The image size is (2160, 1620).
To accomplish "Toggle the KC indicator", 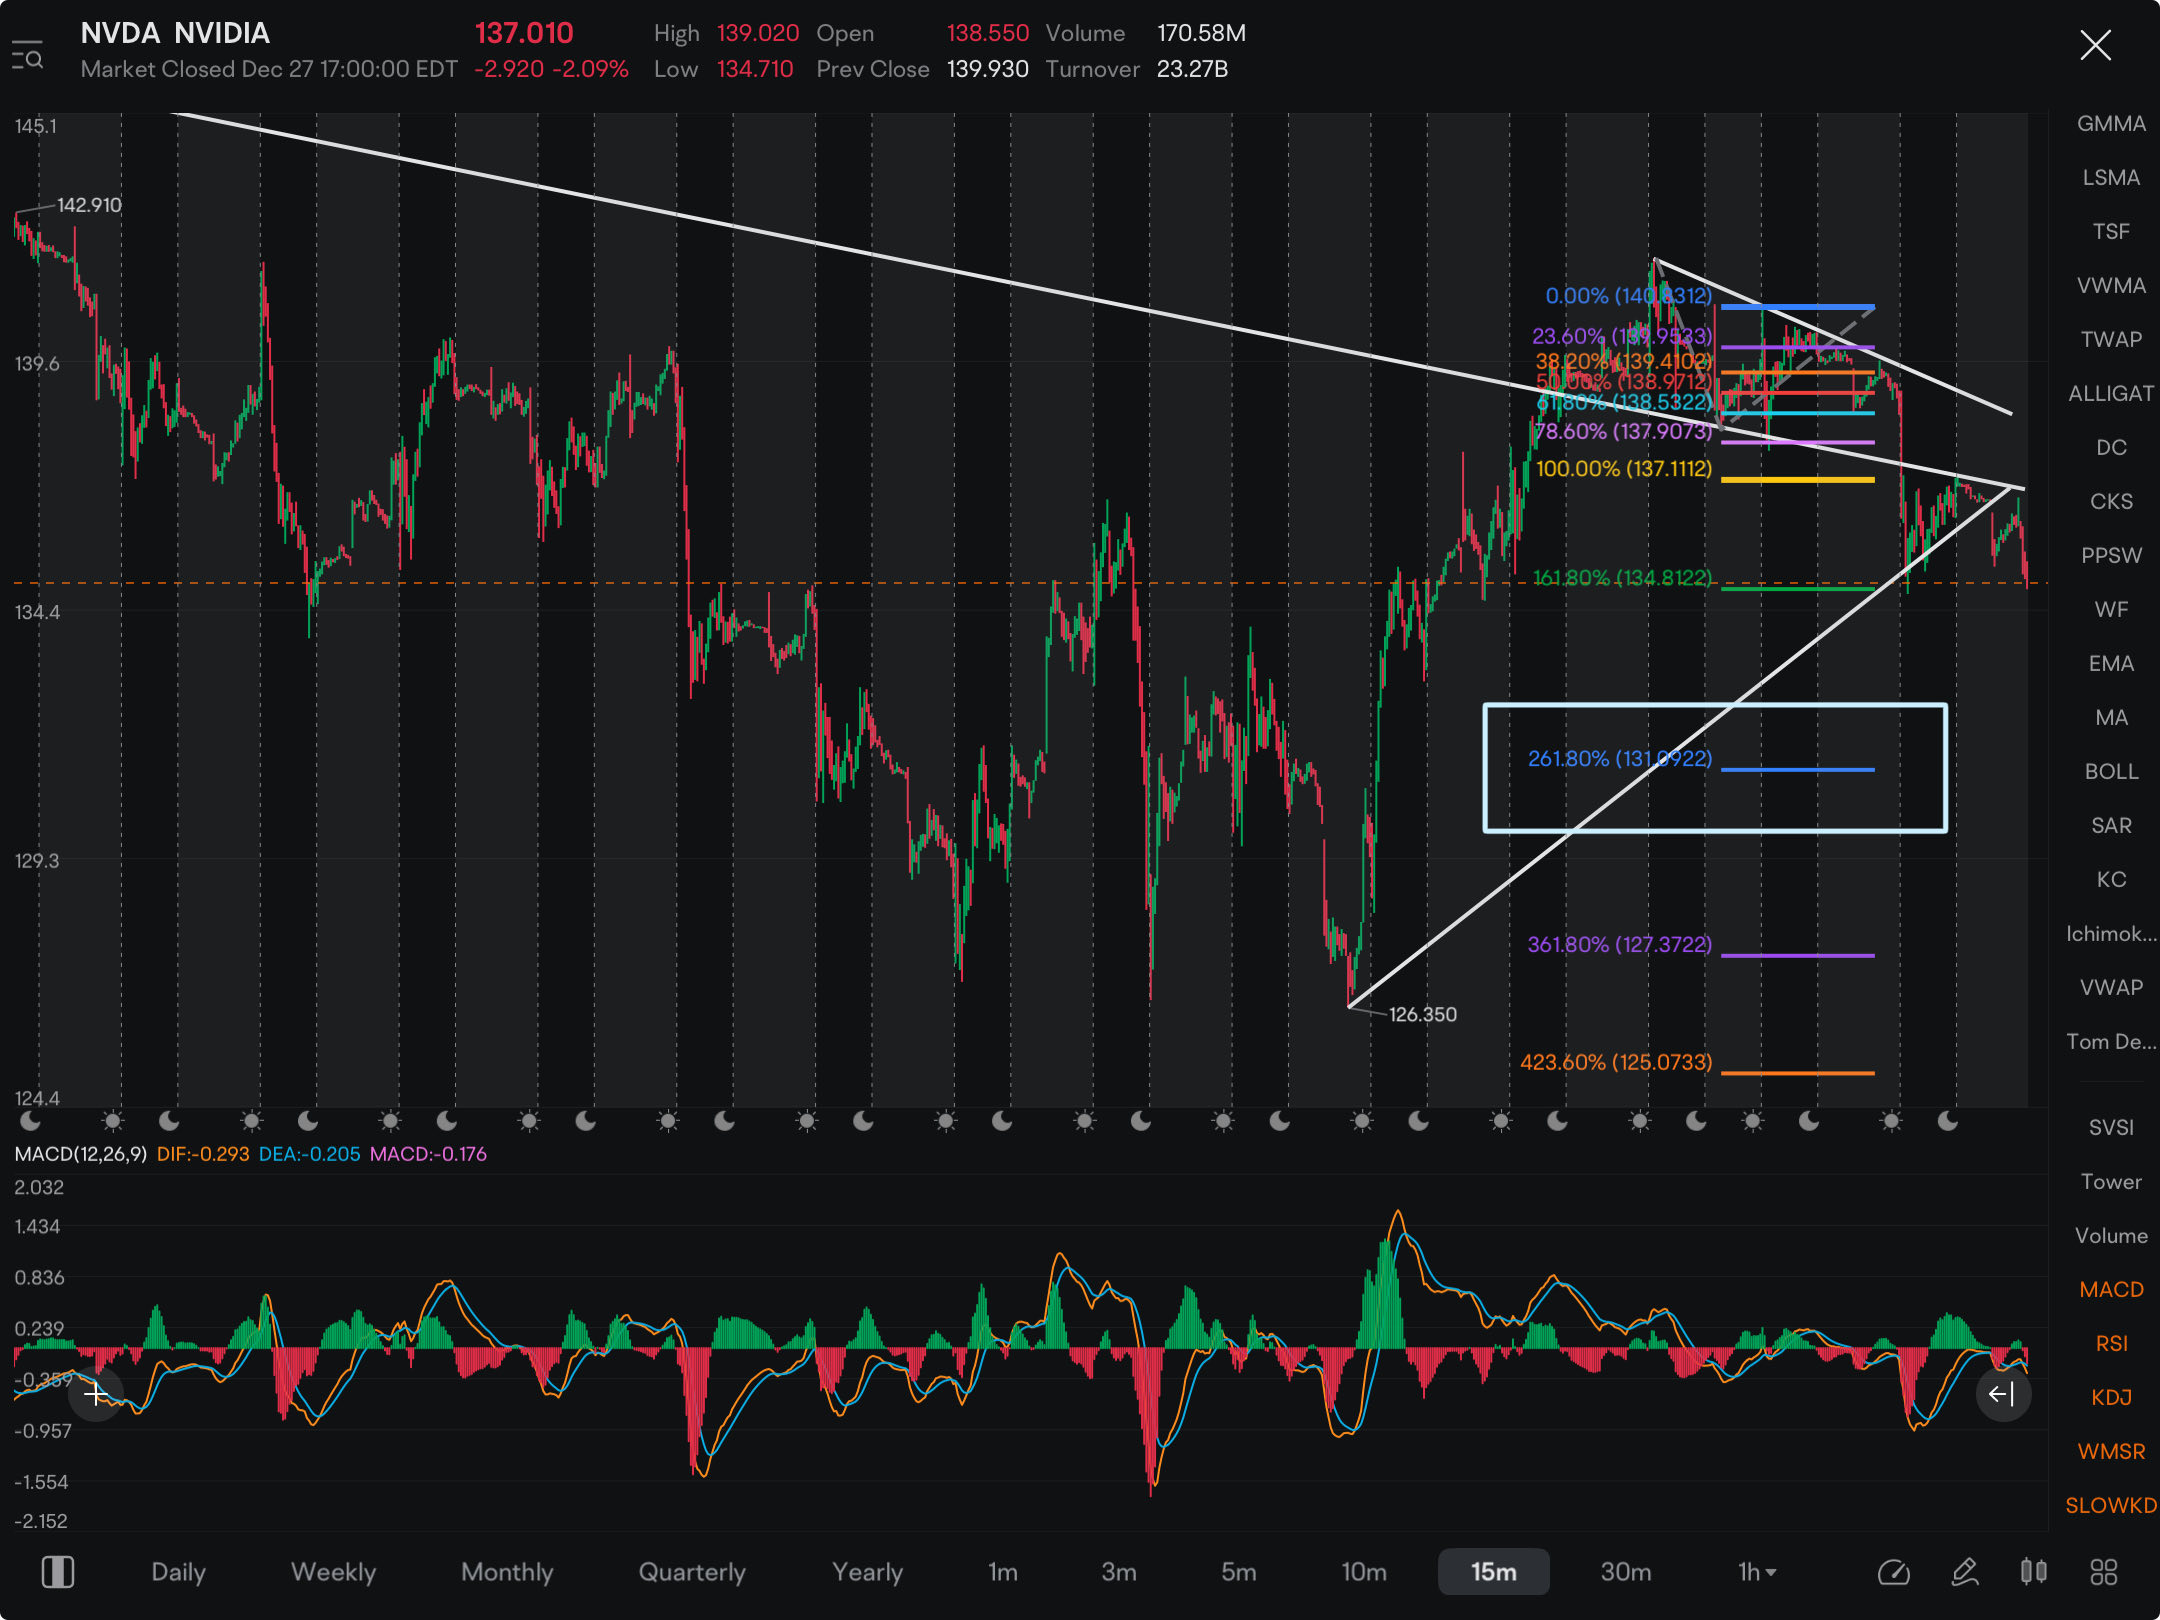I will click(2111, 879).
